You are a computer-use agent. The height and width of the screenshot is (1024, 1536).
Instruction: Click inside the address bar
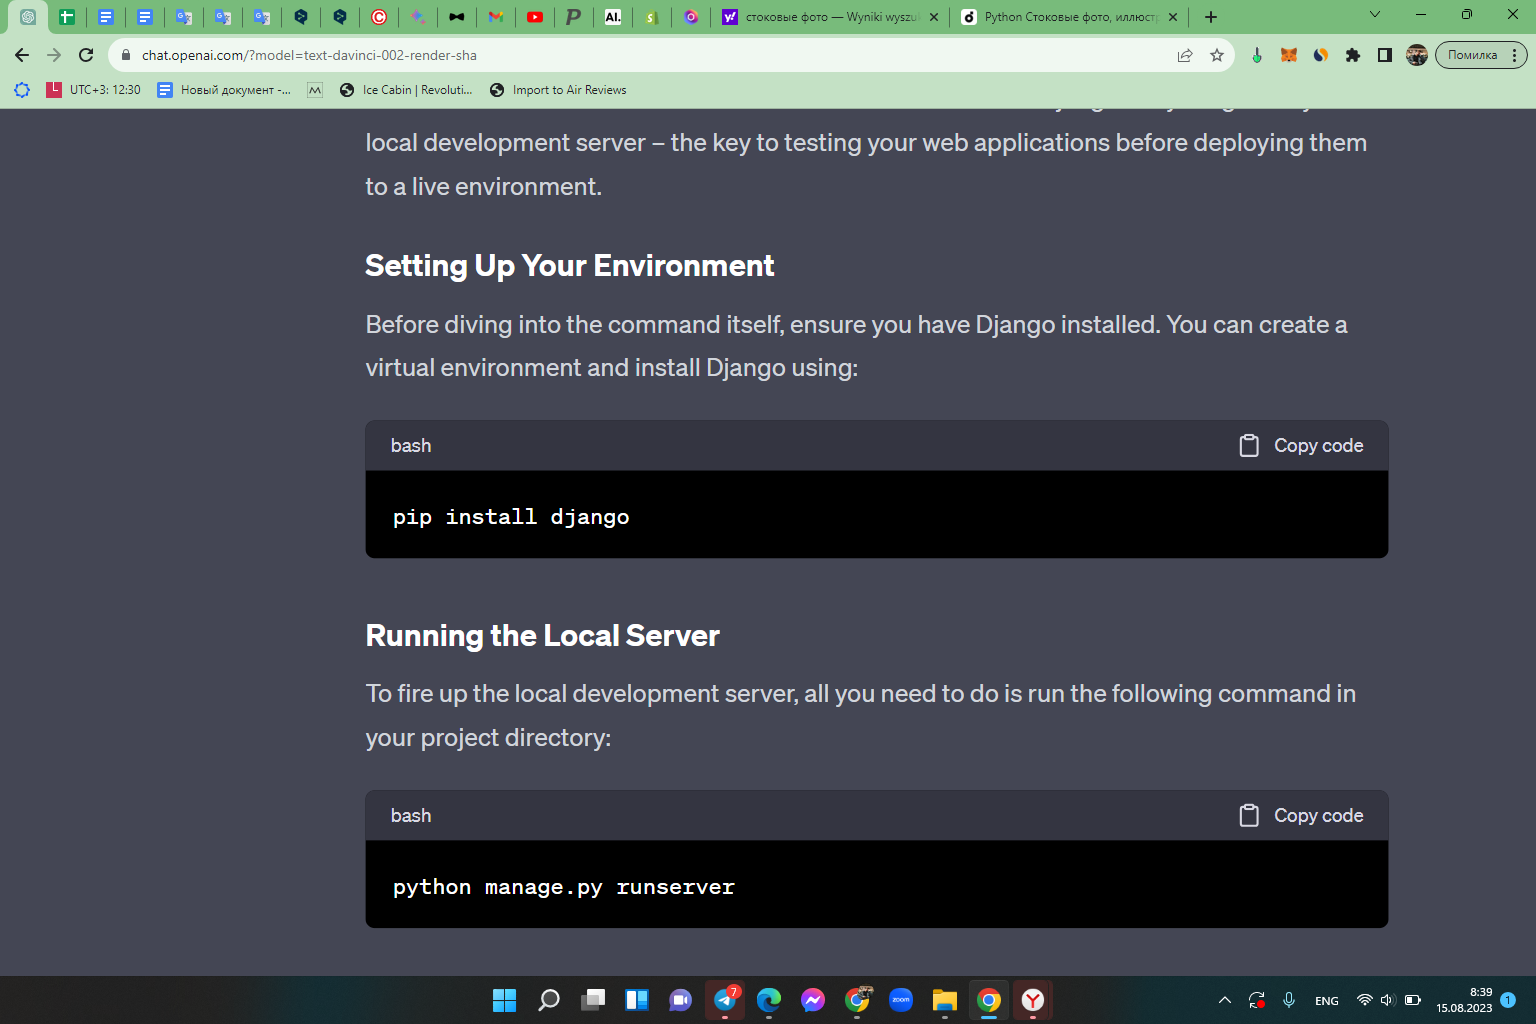tap(600, 55)
